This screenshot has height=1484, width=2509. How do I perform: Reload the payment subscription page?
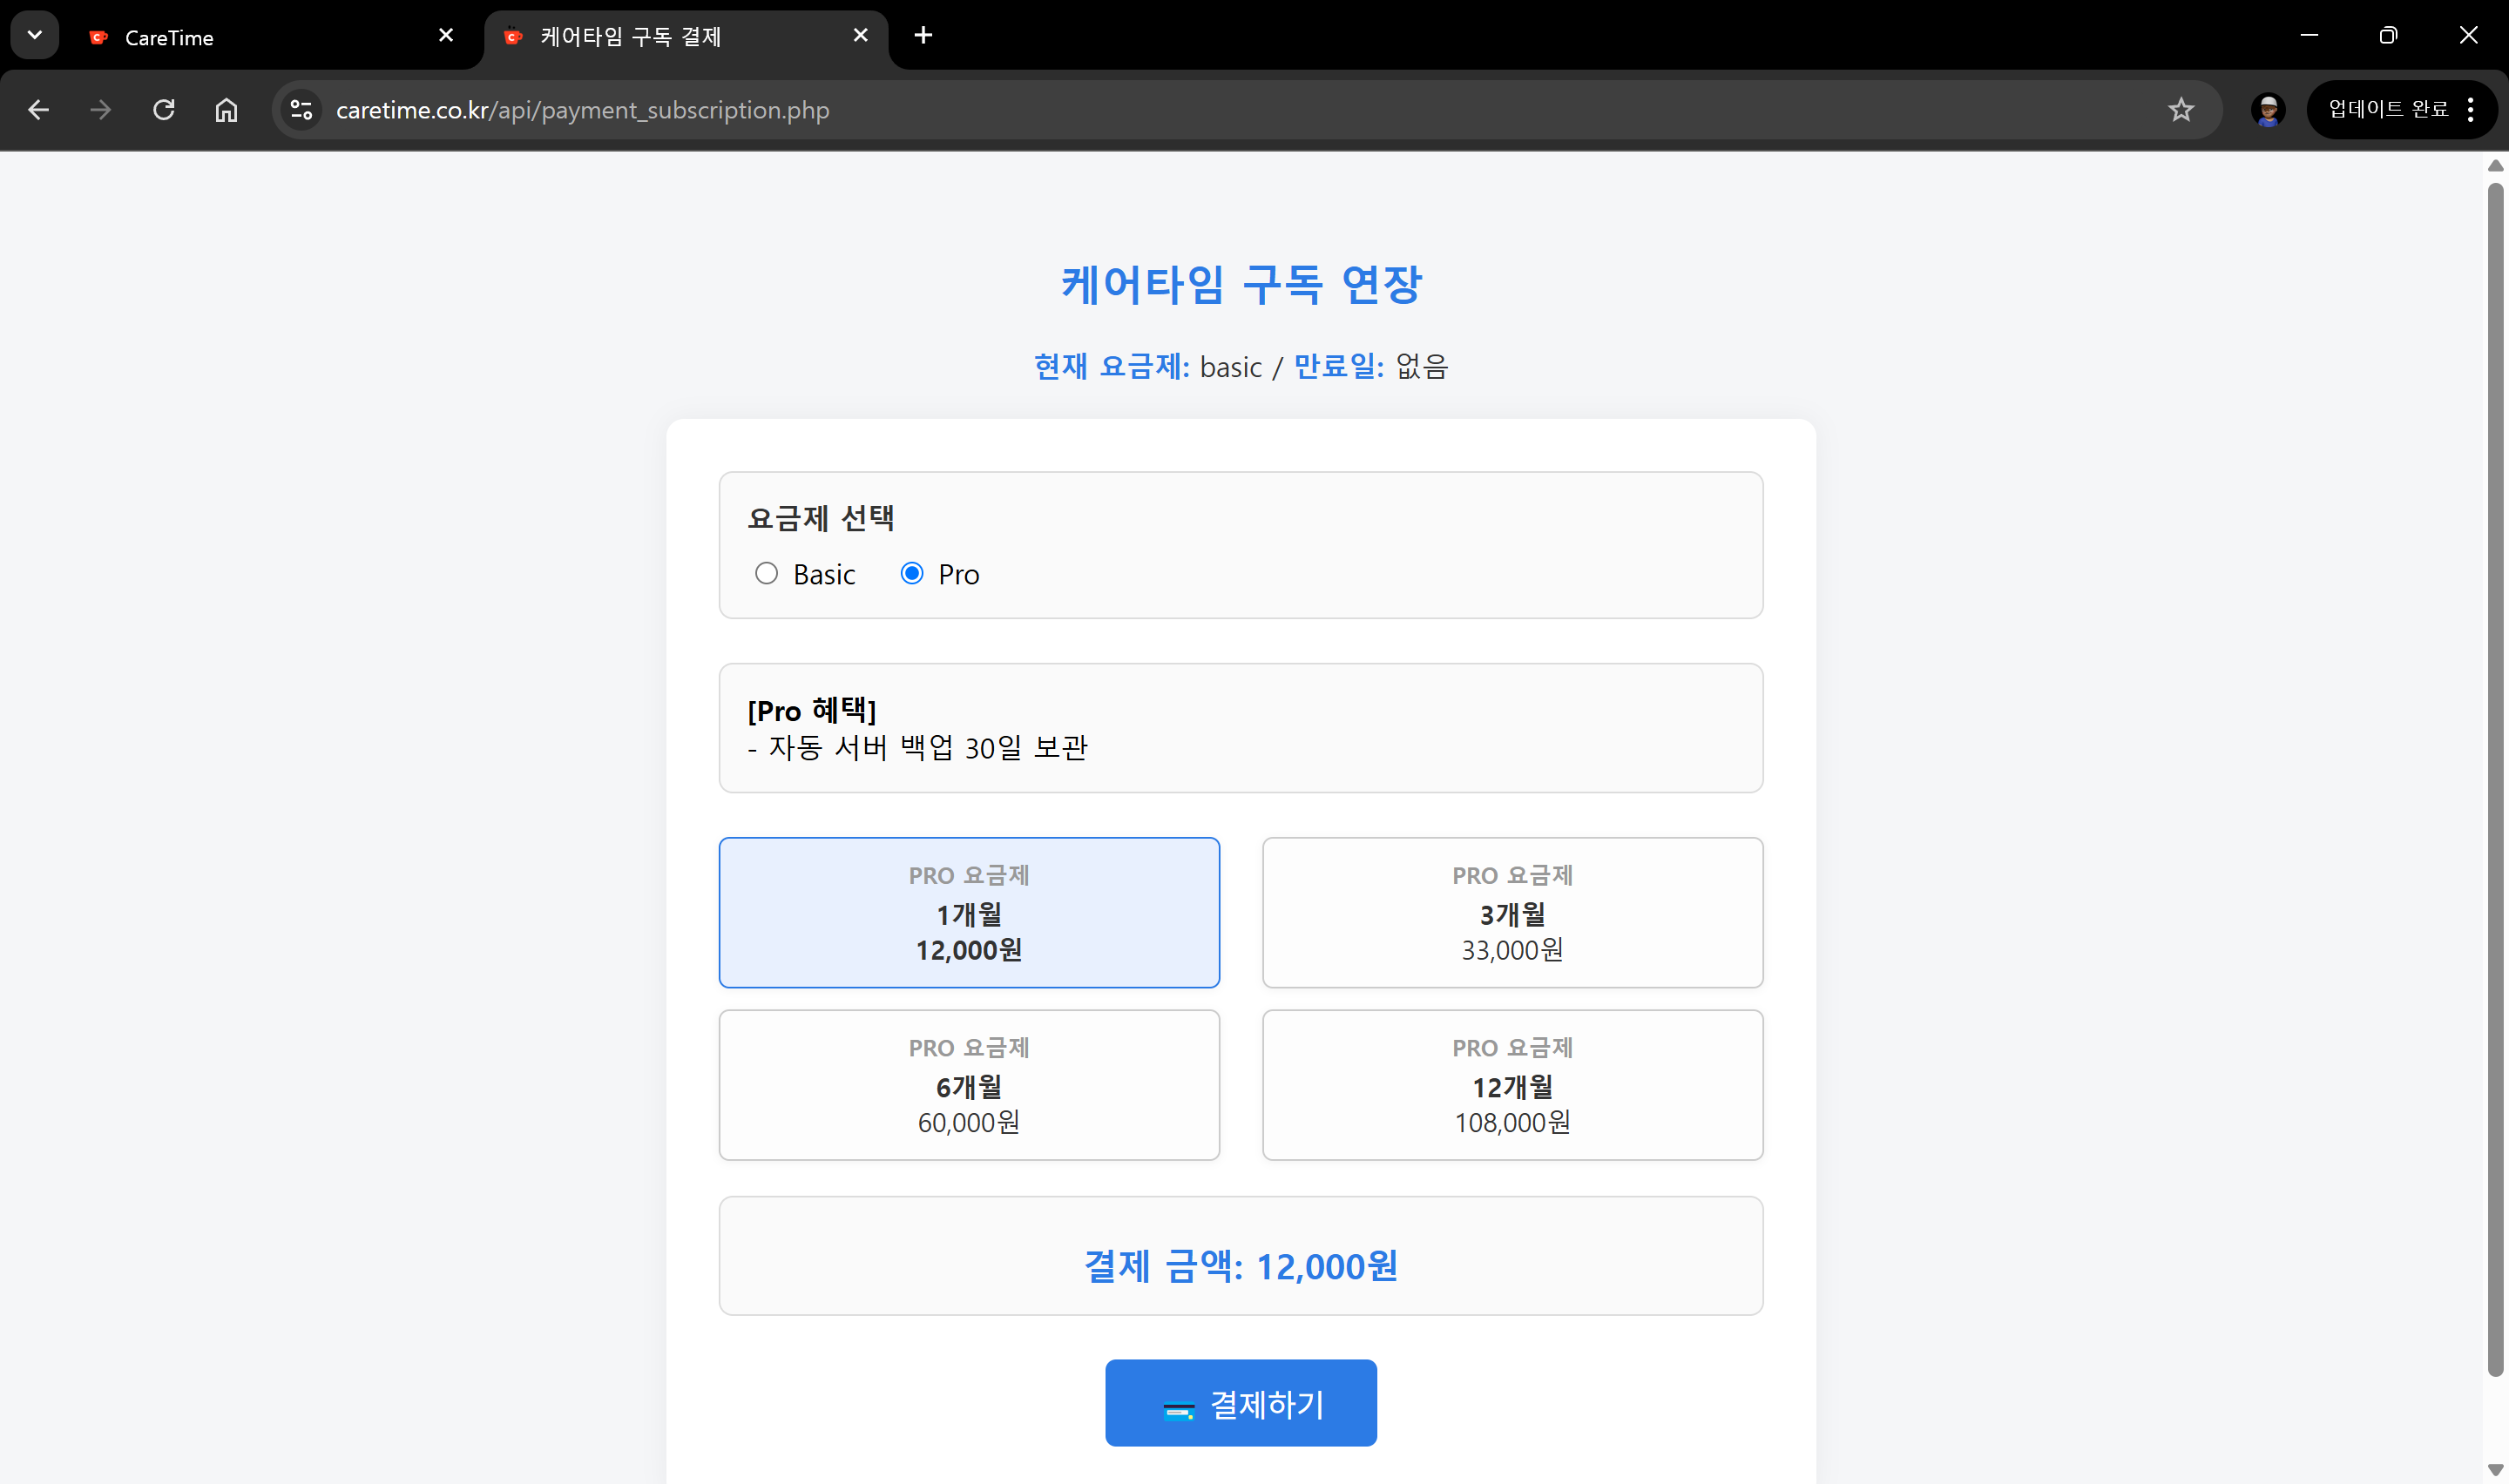[163, 110]
